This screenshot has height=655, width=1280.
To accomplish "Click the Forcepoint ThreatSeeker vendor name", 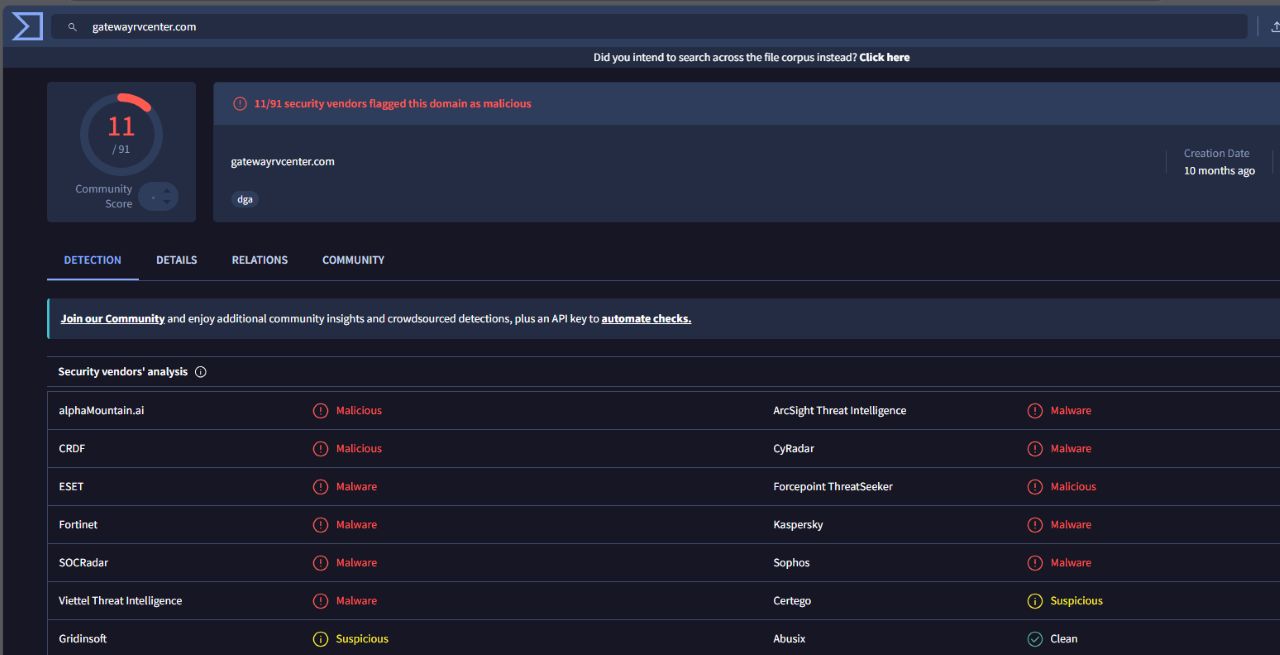I will 833,487.
